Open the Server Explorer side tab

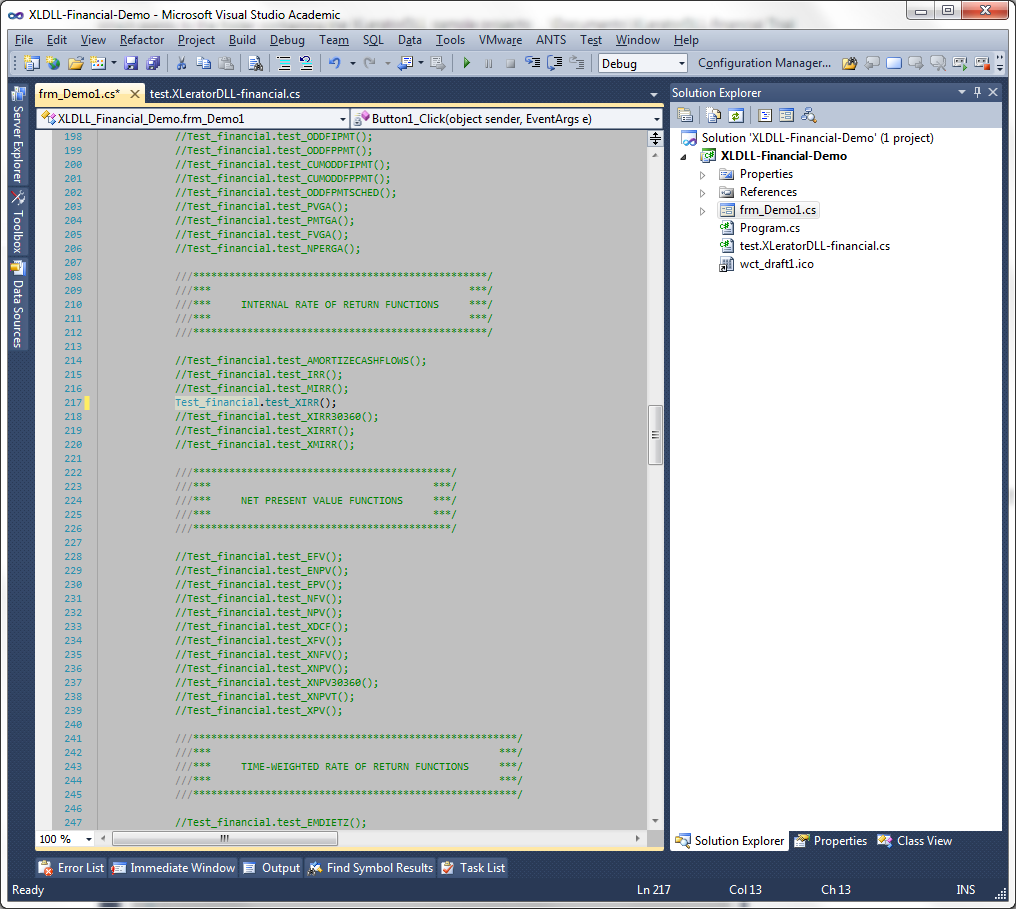[18, 135]
